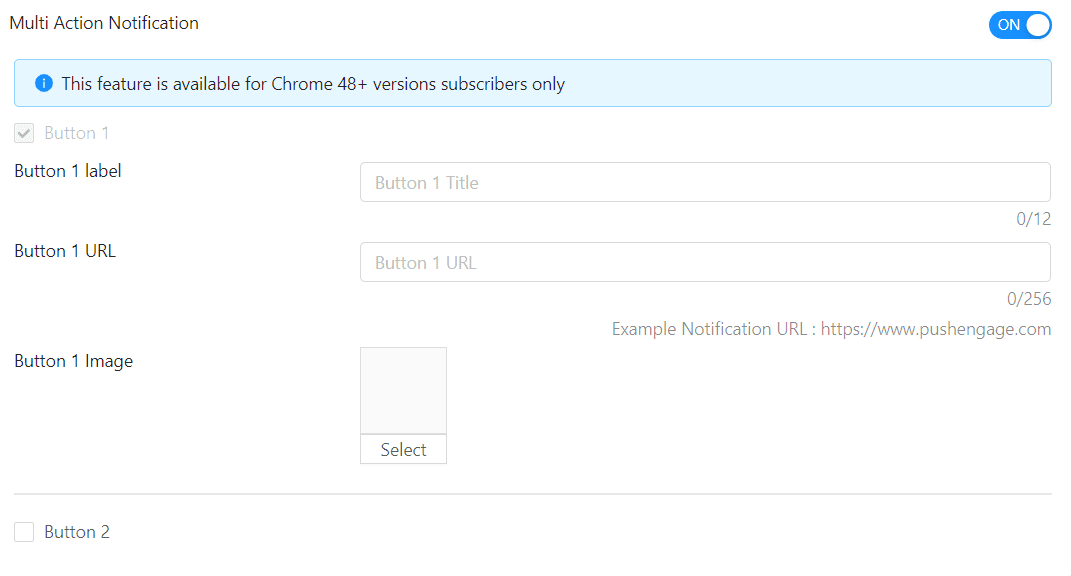The image size is (1071, 576).
Task: Enable the Button 2 checkbox
Action: tap(25, 532)
